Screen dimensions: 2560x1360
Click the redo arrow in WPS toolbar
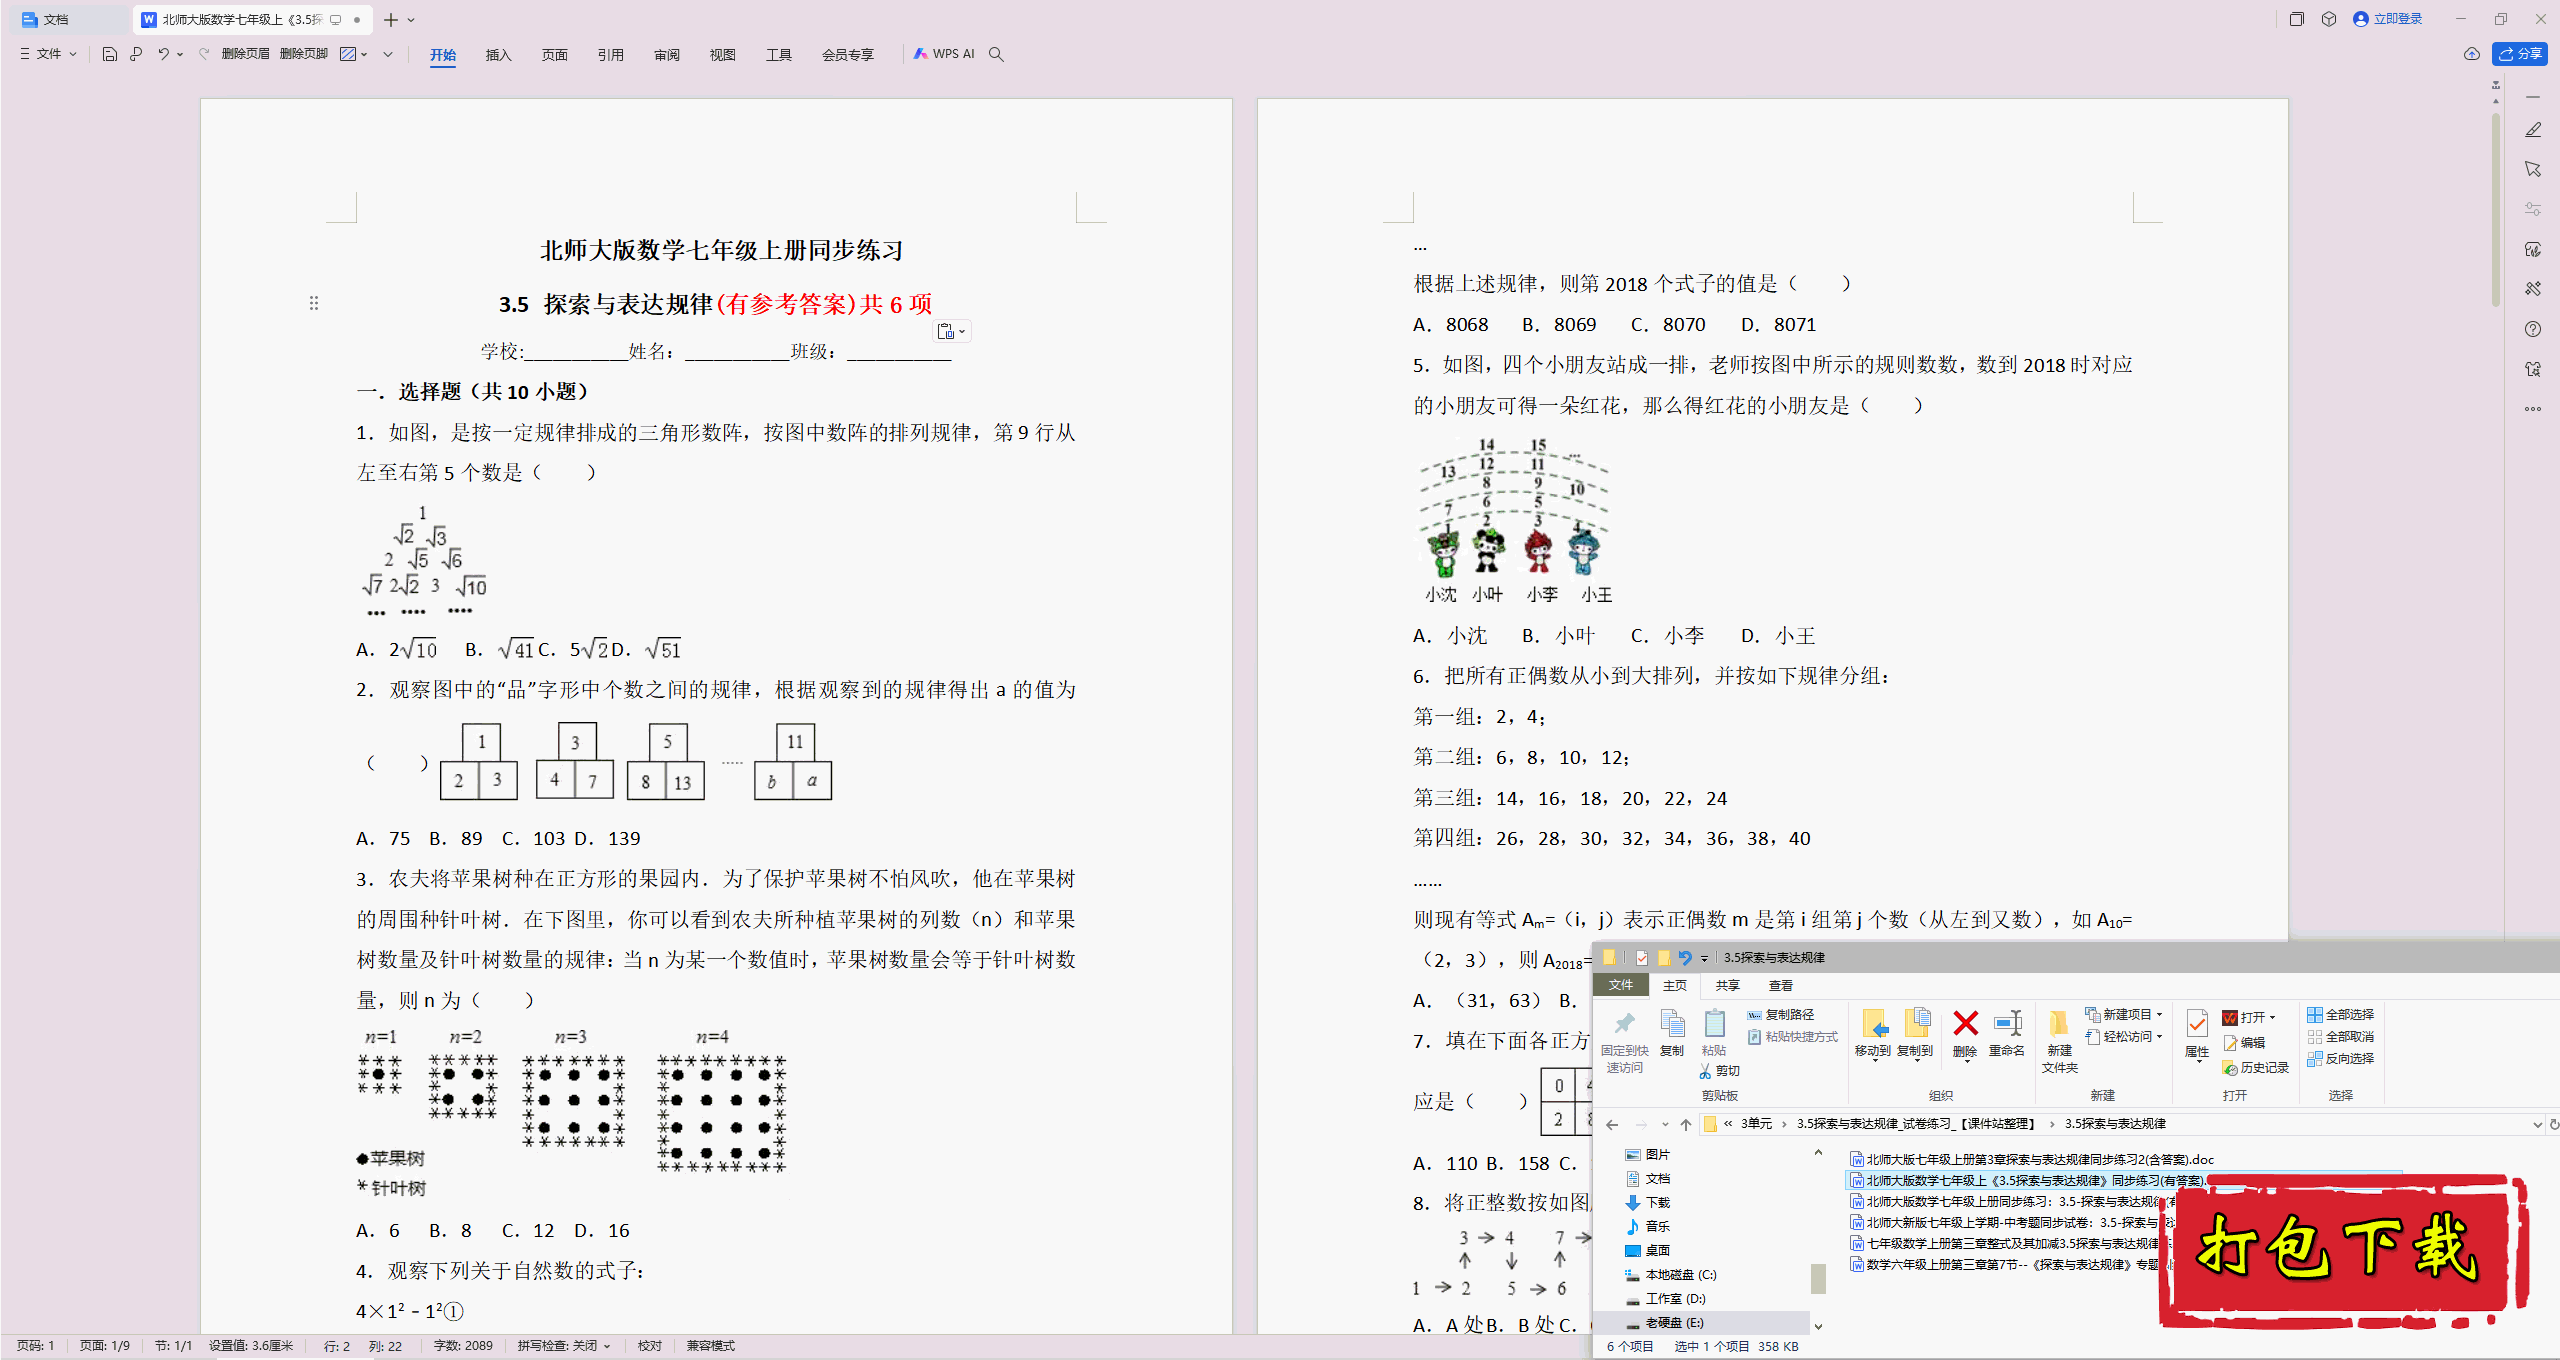point(204,54)
